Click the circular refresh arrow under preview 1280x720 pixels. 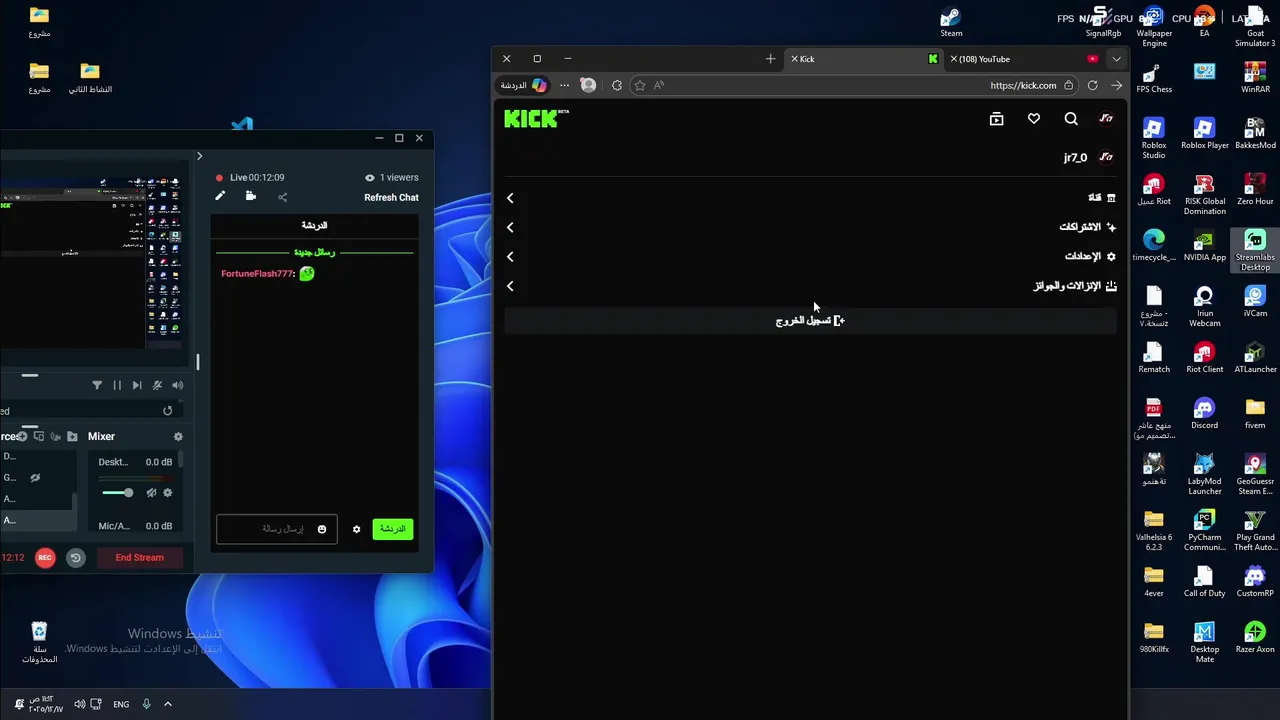click(167, 411)
